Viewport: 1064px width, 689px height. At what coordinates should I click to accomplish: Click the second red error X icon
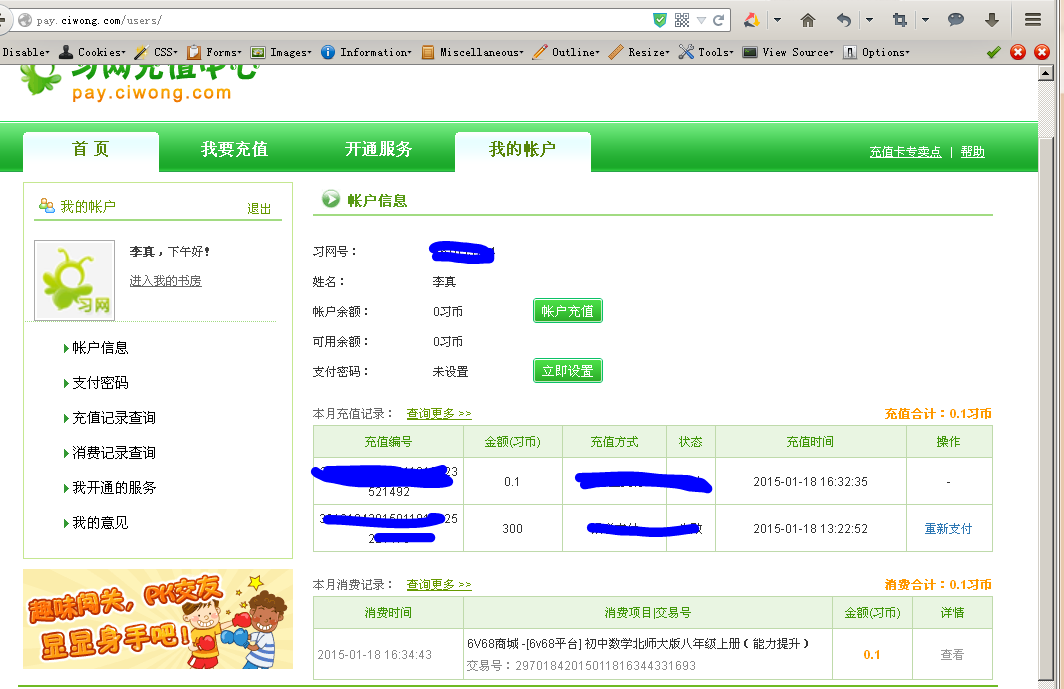1042,52
